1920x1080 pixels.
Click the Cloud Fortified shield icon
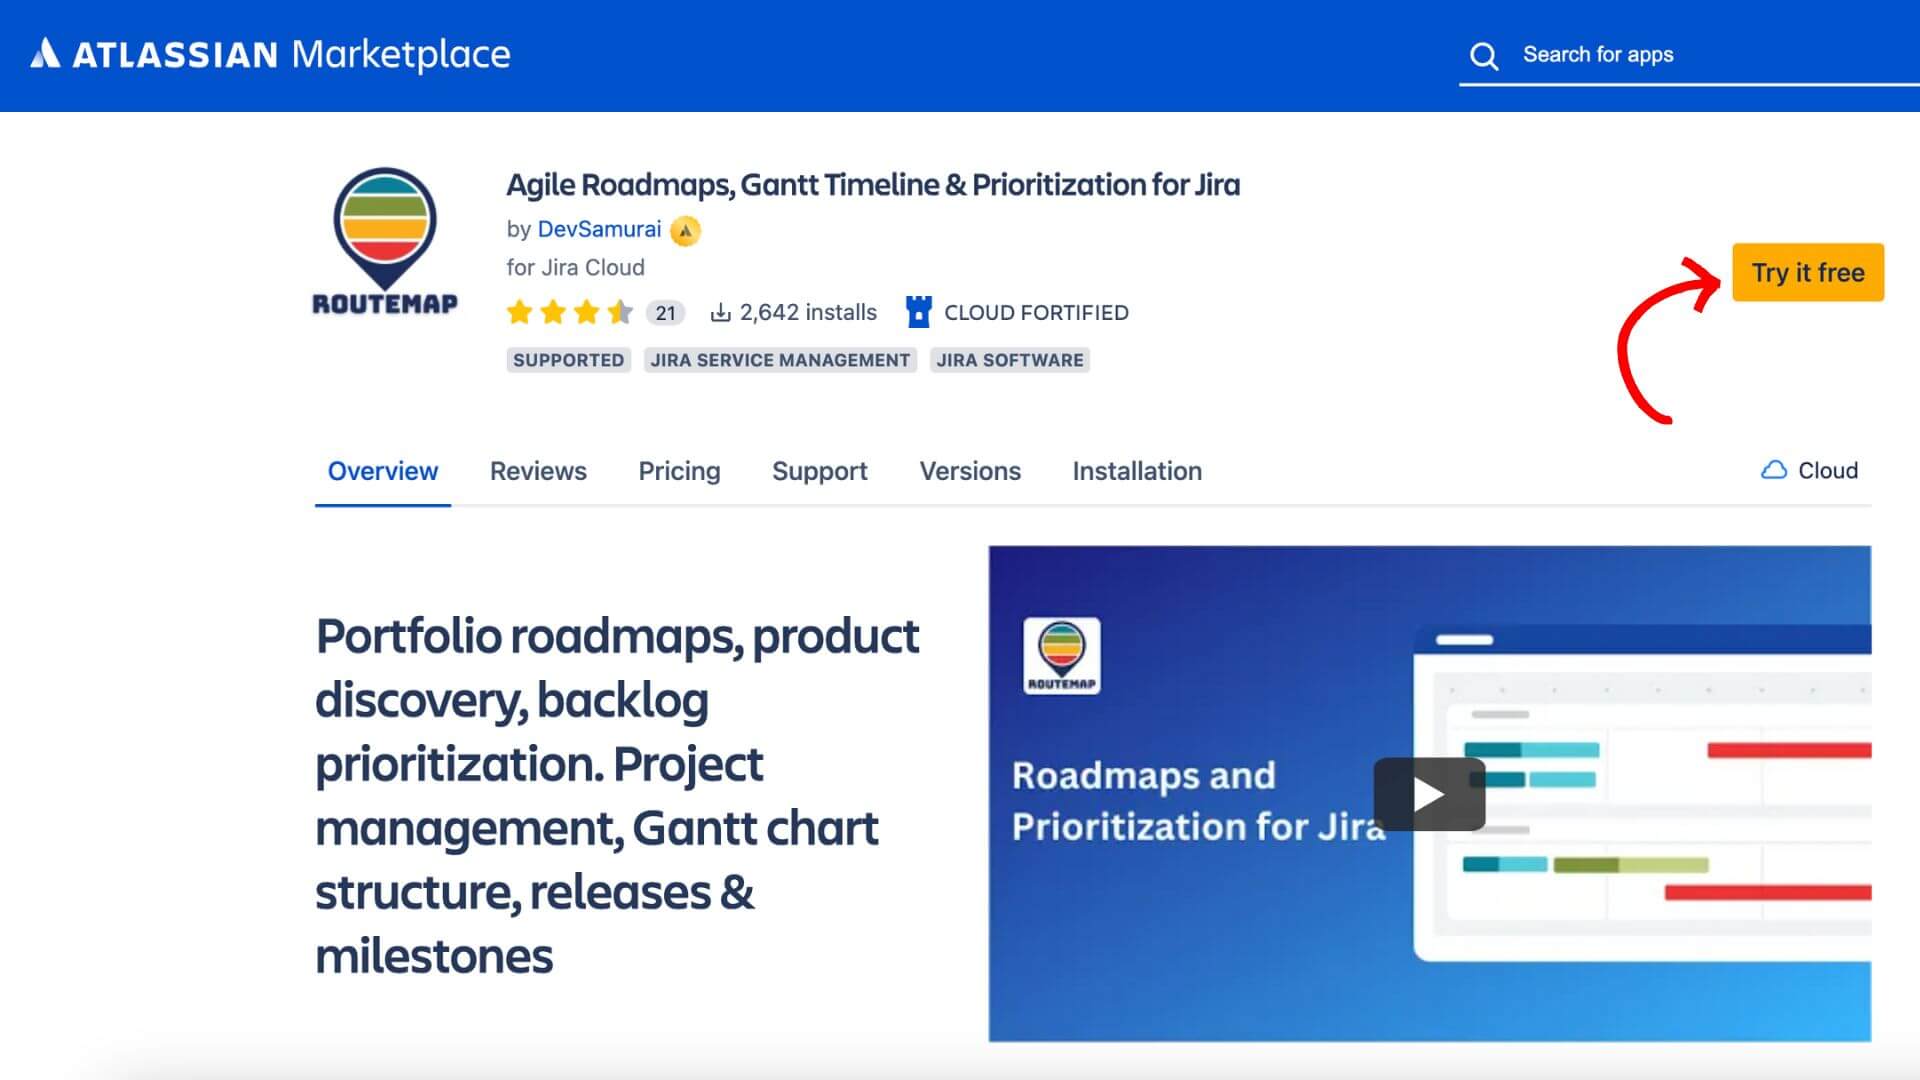tap(918, 312)
